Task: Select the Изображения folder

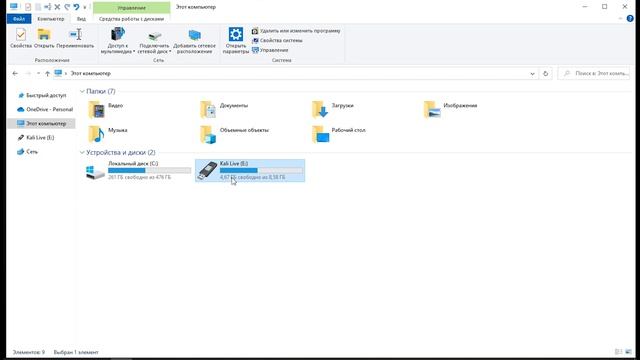Action: [x=451, y=109]
